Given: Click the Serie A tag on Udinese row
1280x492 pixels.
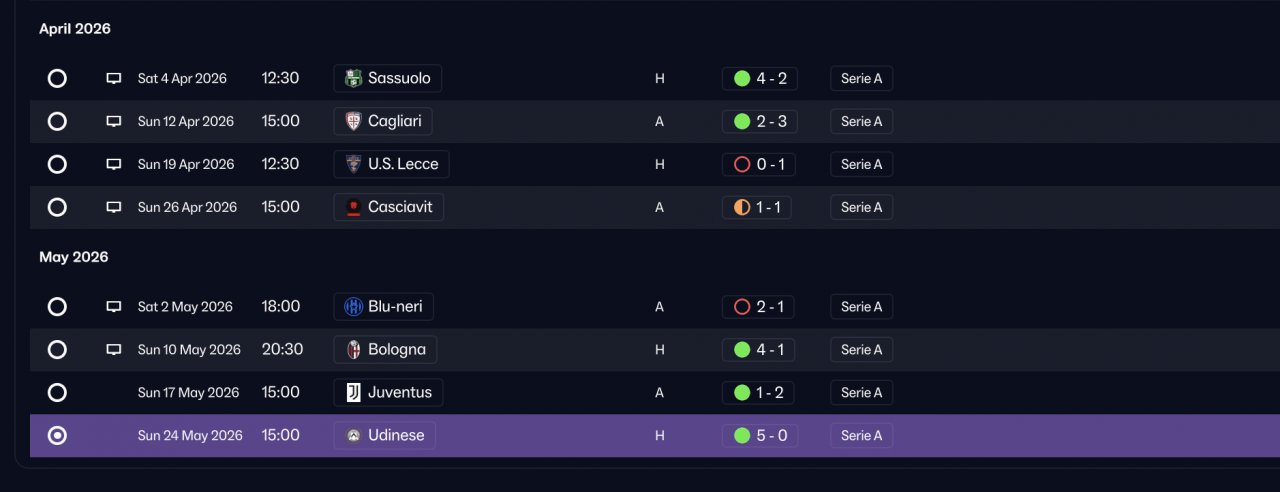Looking at the screenshot, I should click(861, 436).
